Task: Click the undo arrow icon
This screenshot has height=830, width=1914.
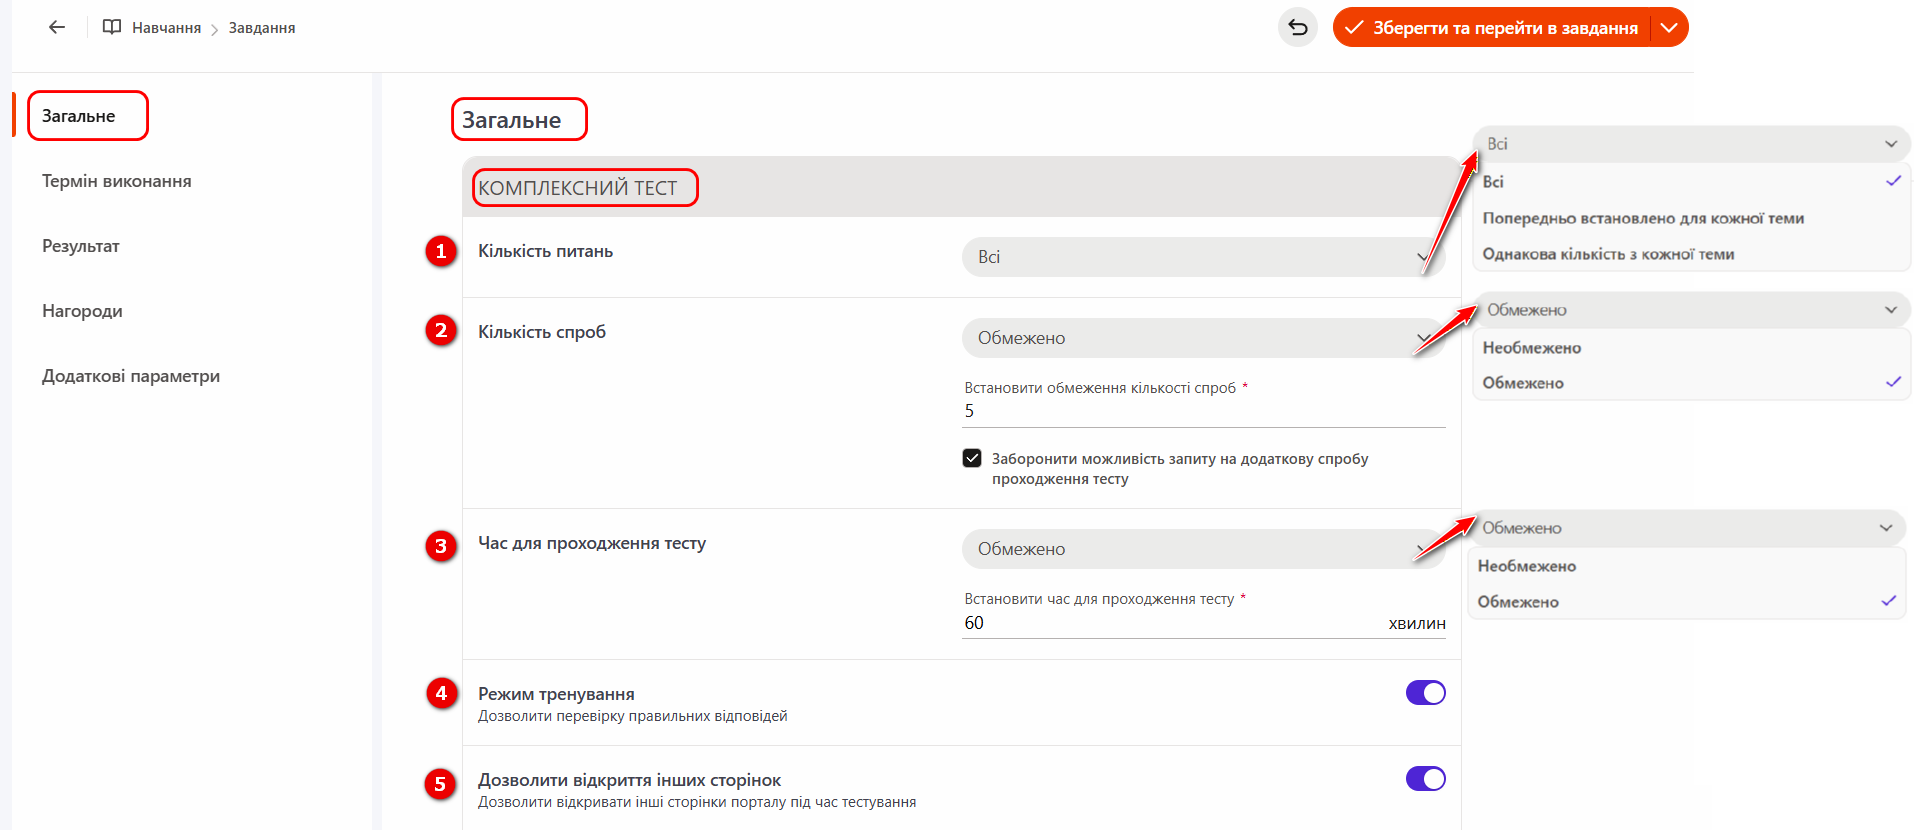Action: coord(1297,27)
